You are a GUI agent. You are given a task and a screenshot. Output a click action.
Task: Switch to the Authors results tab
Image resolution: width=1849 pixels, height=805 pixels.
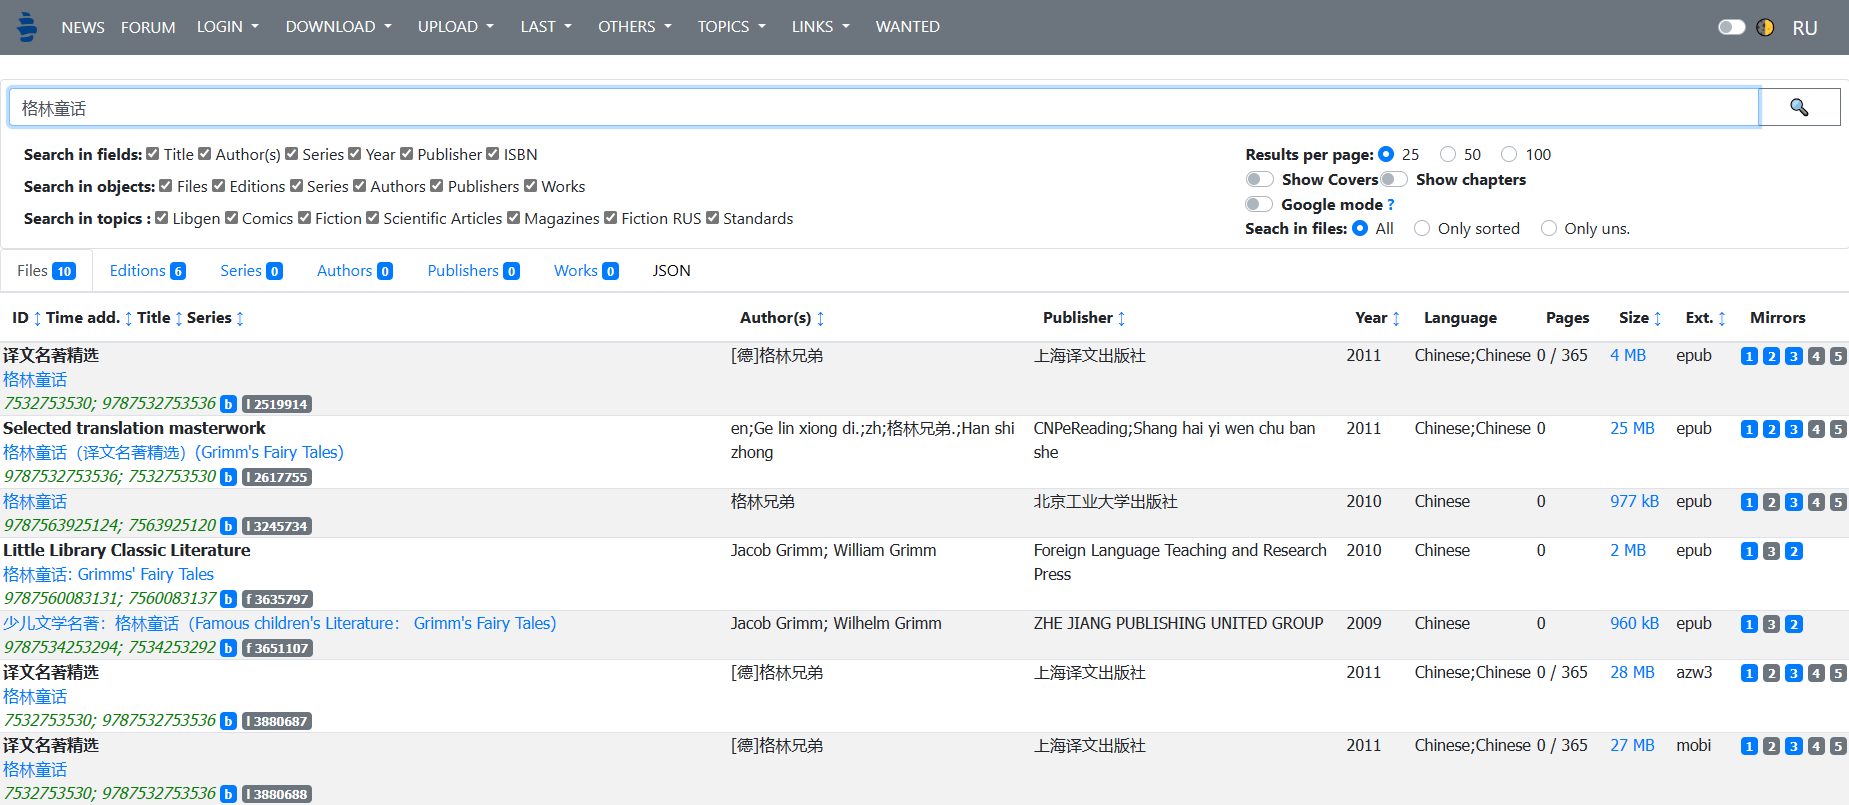pos(355,271)
